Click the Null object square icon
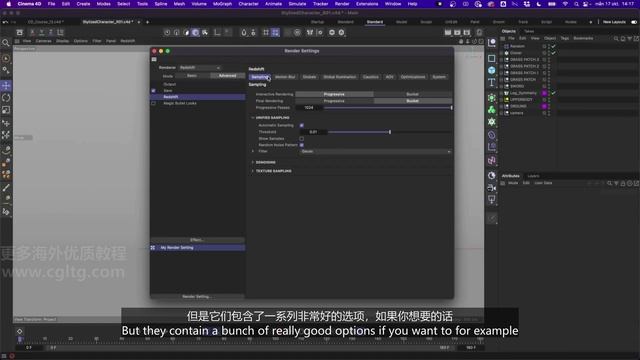 point(492,58)
